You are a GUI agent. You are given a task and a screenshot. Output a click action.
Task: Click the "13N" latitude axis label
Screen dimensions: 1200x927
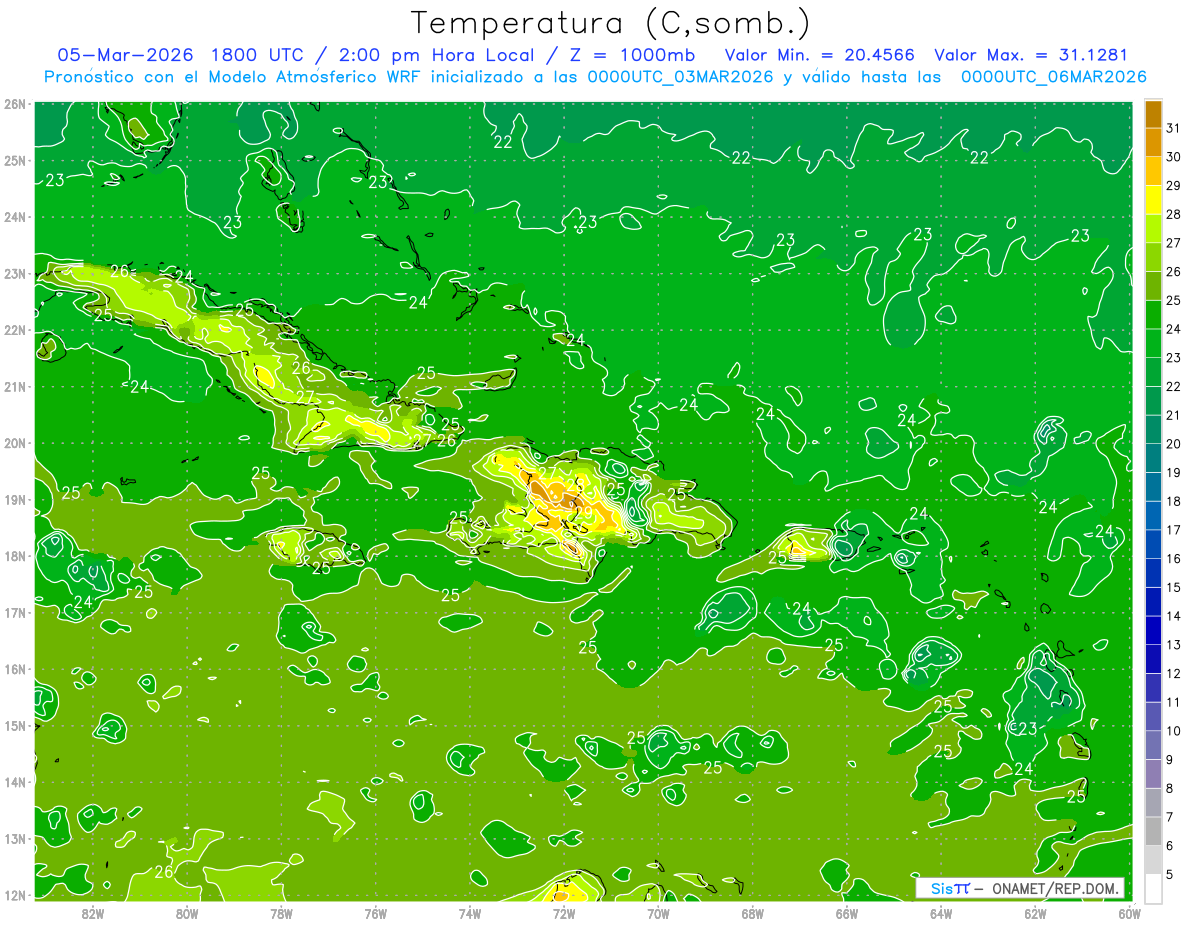pos(15,838)
